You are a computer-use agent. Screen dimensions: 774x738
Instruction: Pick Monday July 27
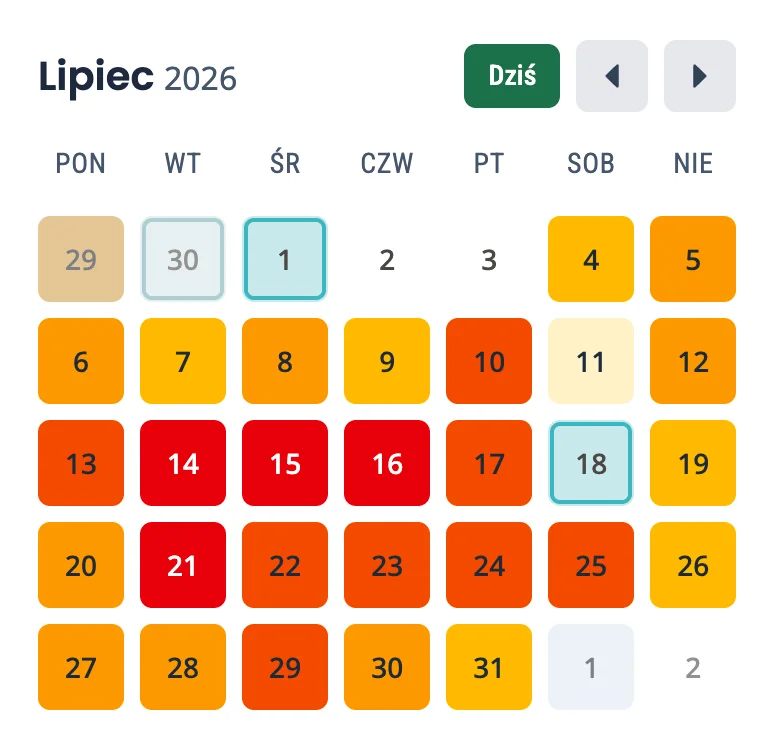pyautogui.click(x=81, y=667)
